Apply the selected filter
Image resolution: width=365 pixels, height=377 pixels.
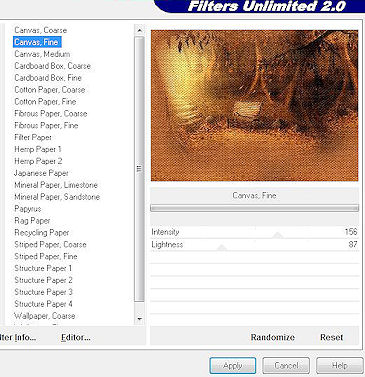233,366
